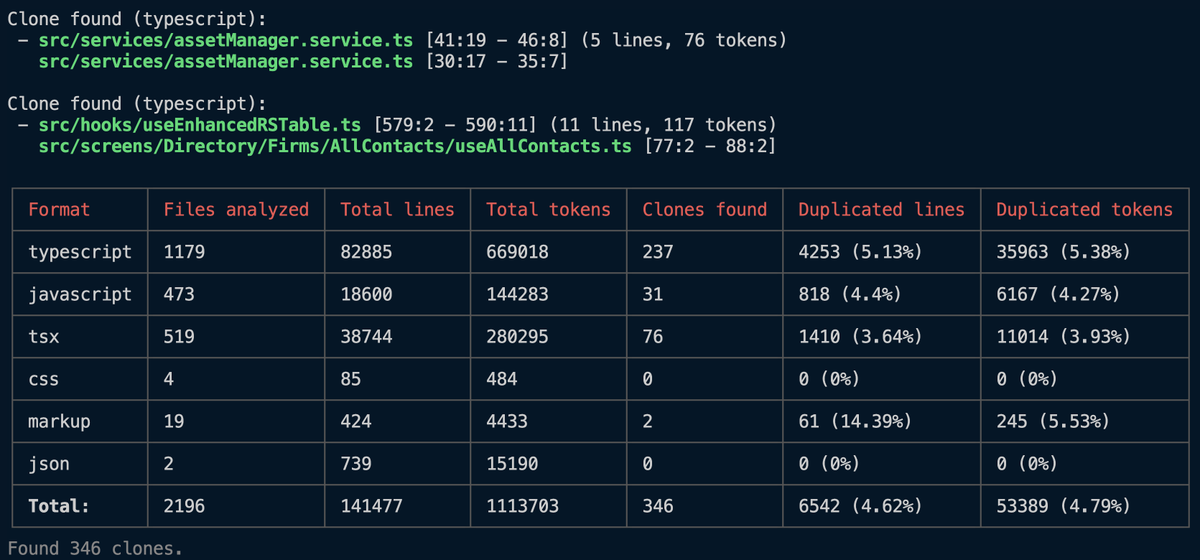
Task: Open the useAllContacts.ts file path
Action: [x=335, y=146]
